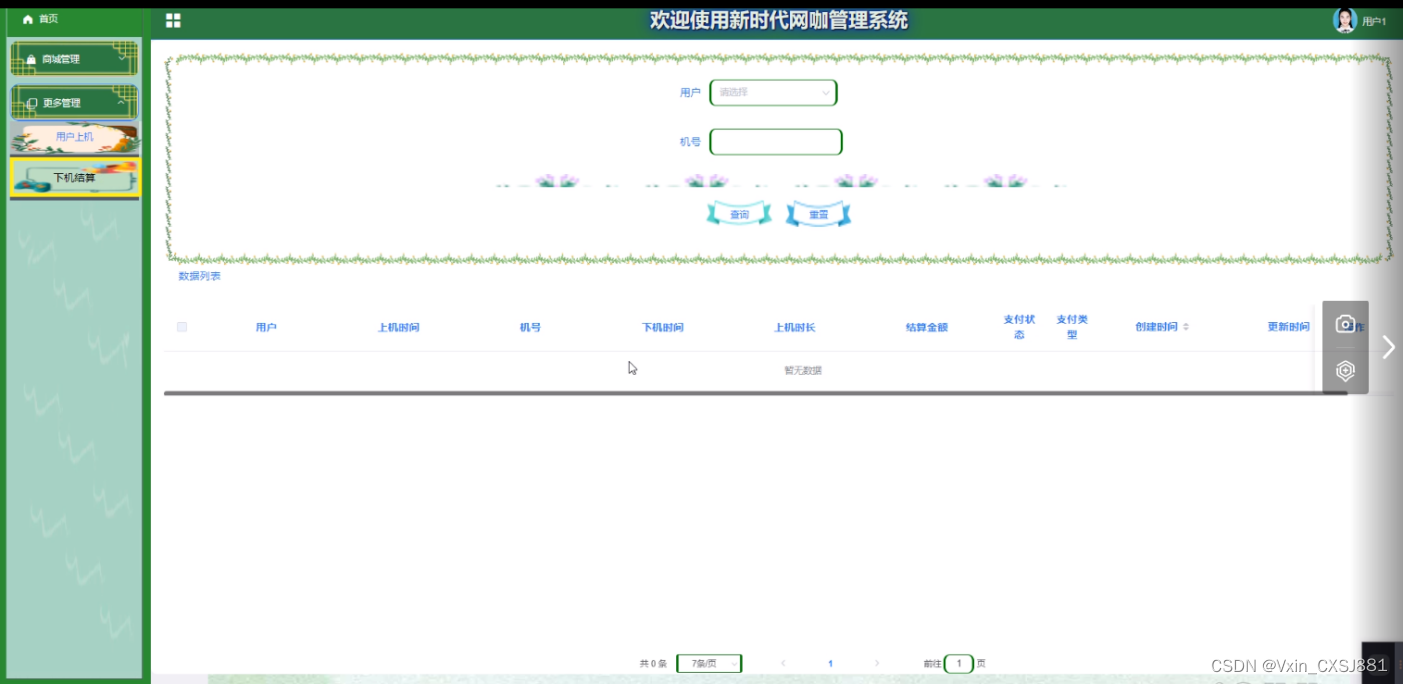Open the home page via 首页 icon
Screen dimensions: 1403x684
click(x=27, y=18)
